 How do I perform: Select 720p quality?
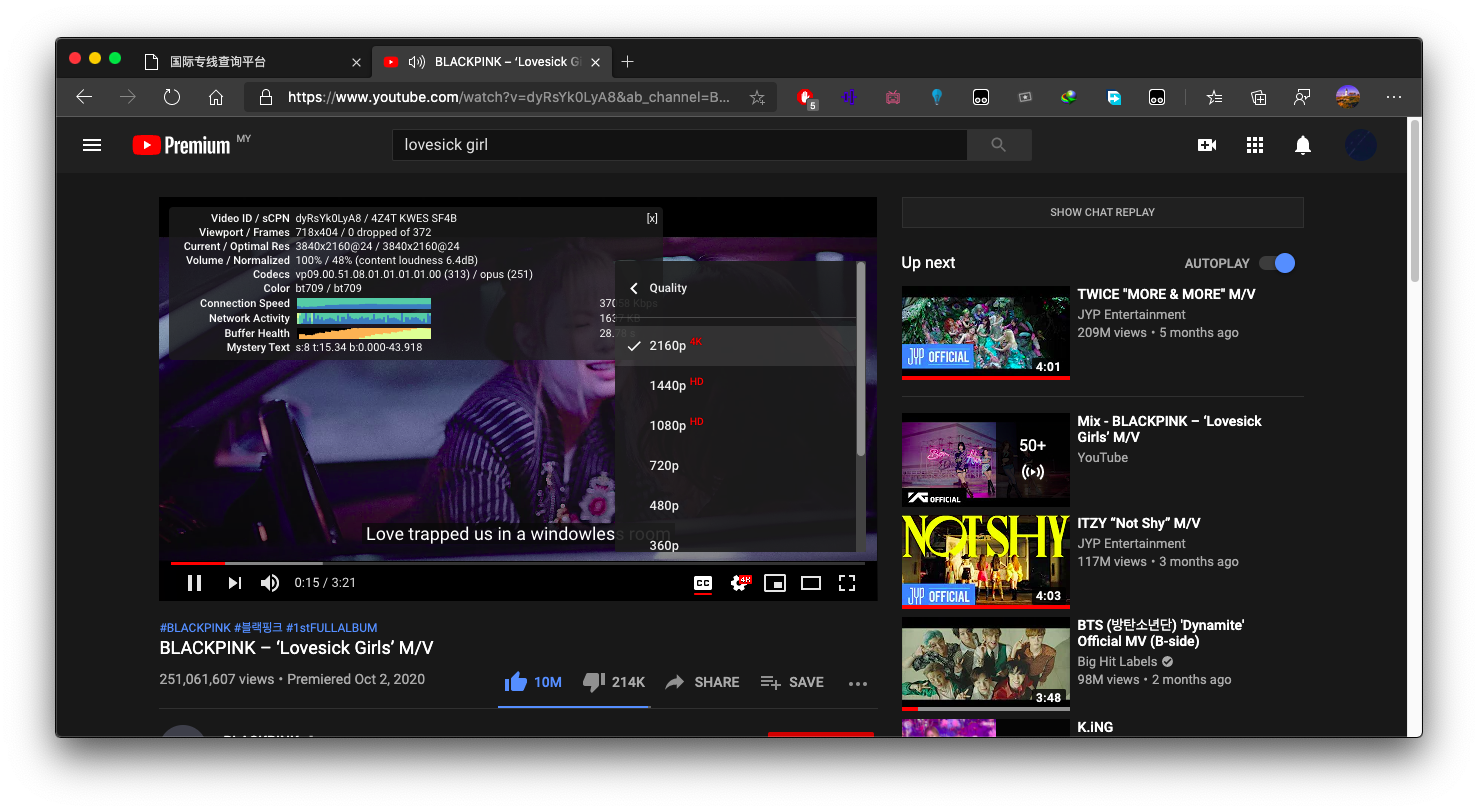pos(736,465)
